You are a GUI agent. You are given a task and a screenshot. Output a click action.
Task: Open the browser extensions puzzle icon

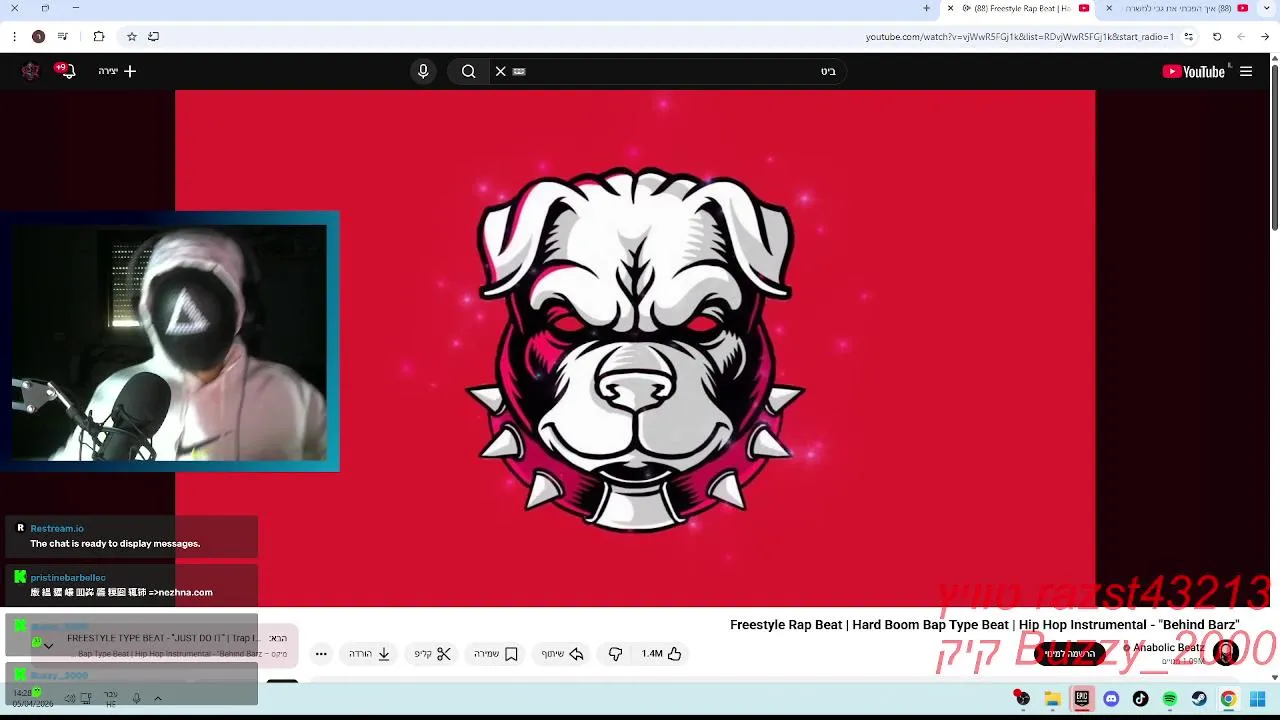(99, 37)
